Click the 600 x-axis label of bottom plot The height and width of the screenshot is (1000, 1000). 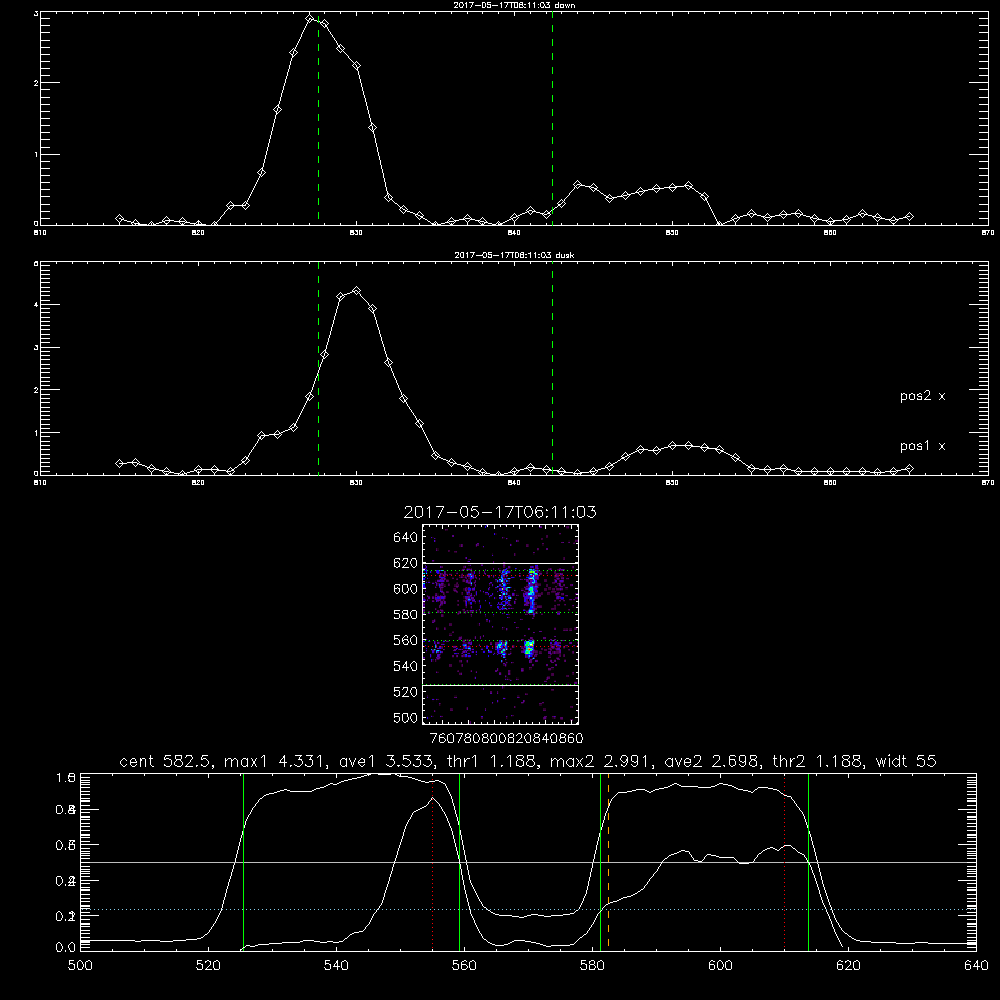[720, 966]
